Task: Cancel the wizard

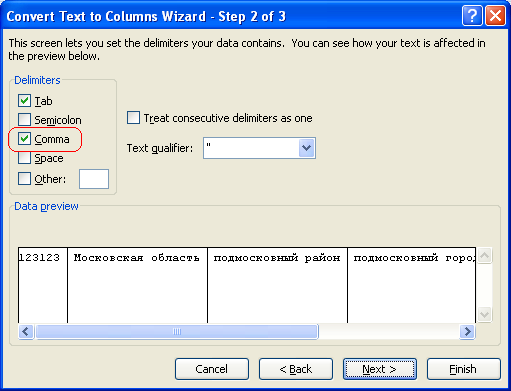Action: (212, 369)
